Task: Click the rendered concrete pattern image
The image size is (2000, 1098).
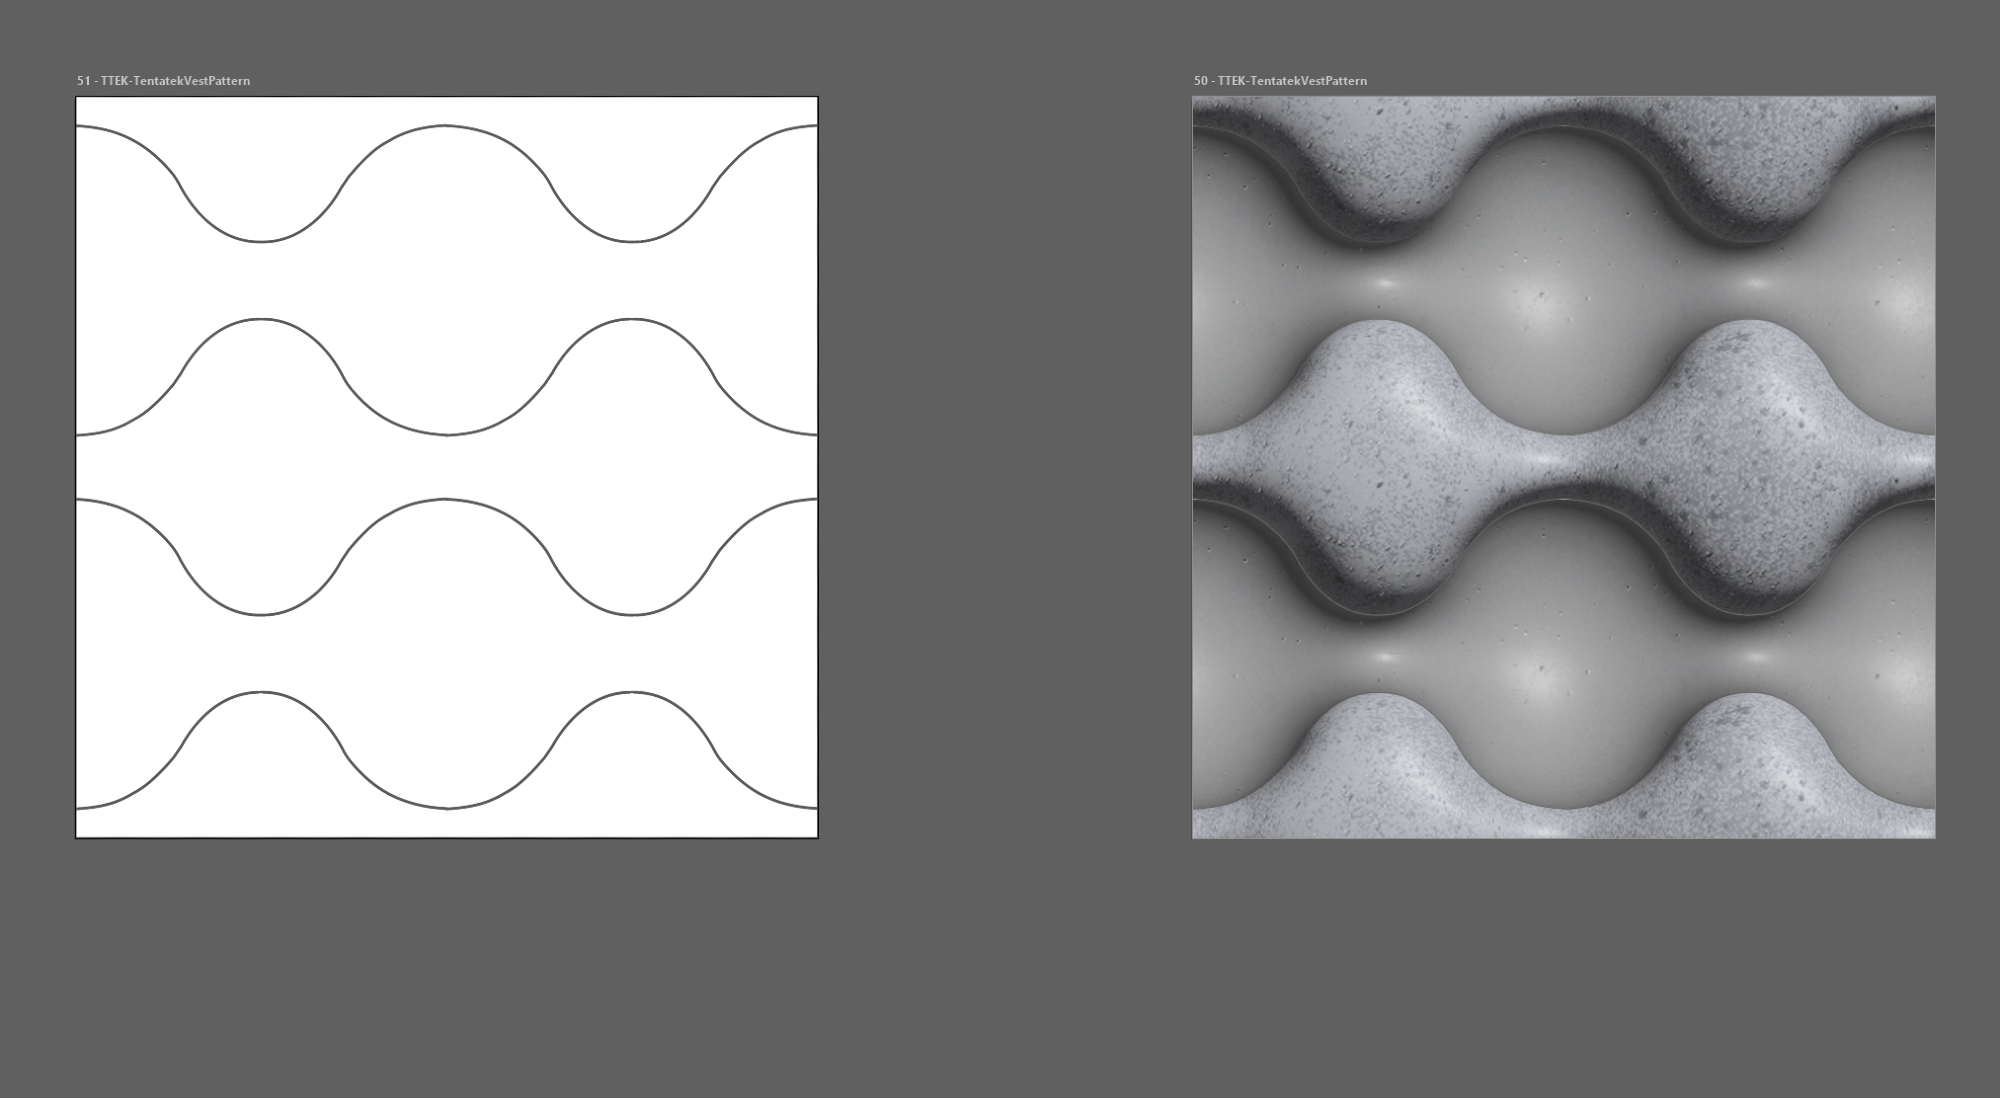Action: pyautogui.click(x=1563, y=467)
